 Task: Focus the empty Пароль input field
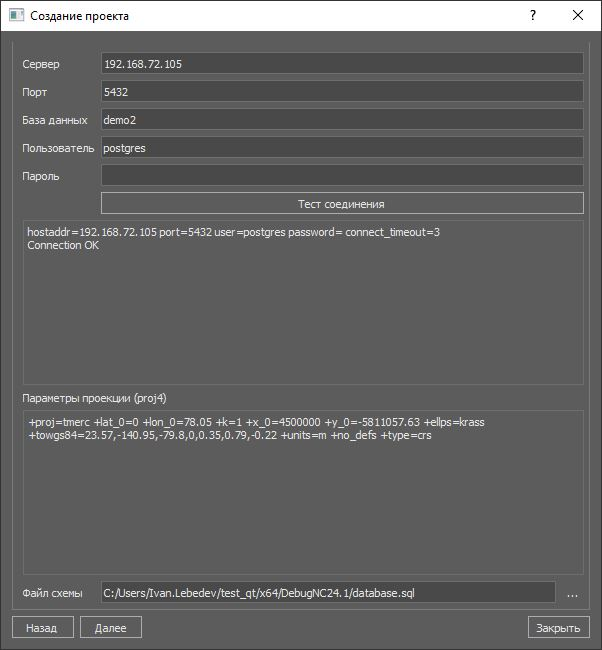(342, 176)
